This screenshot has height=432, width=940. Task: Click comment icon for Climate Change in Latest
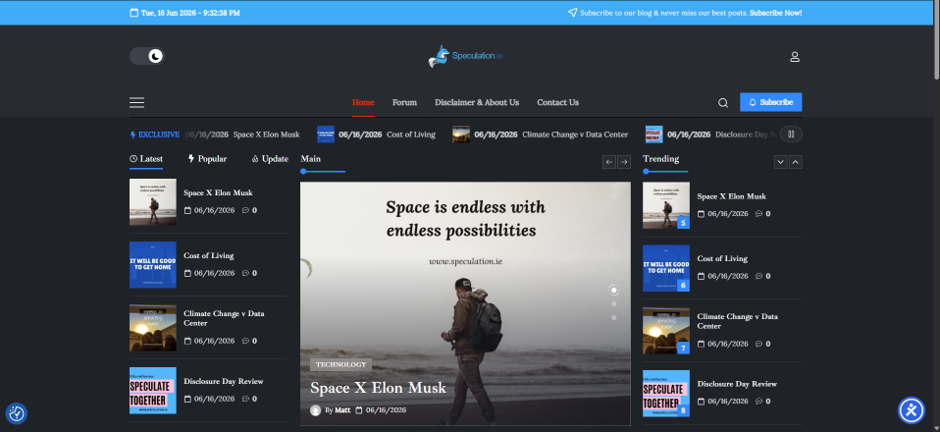245,341
